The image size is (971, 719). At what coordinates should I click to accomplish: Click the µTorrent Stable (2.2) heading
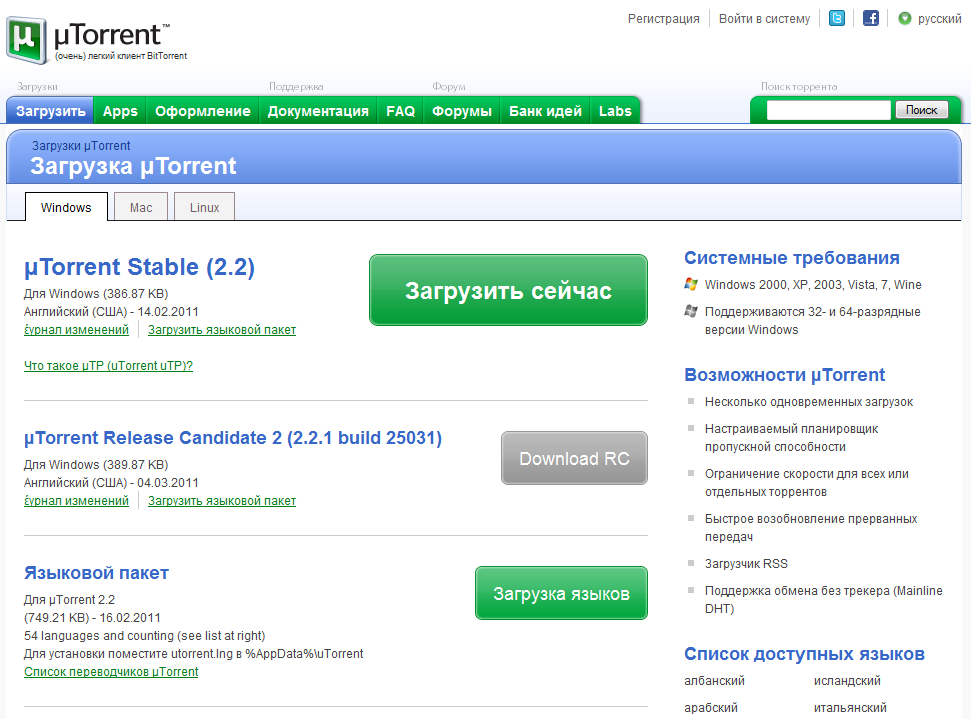point(139,267)
